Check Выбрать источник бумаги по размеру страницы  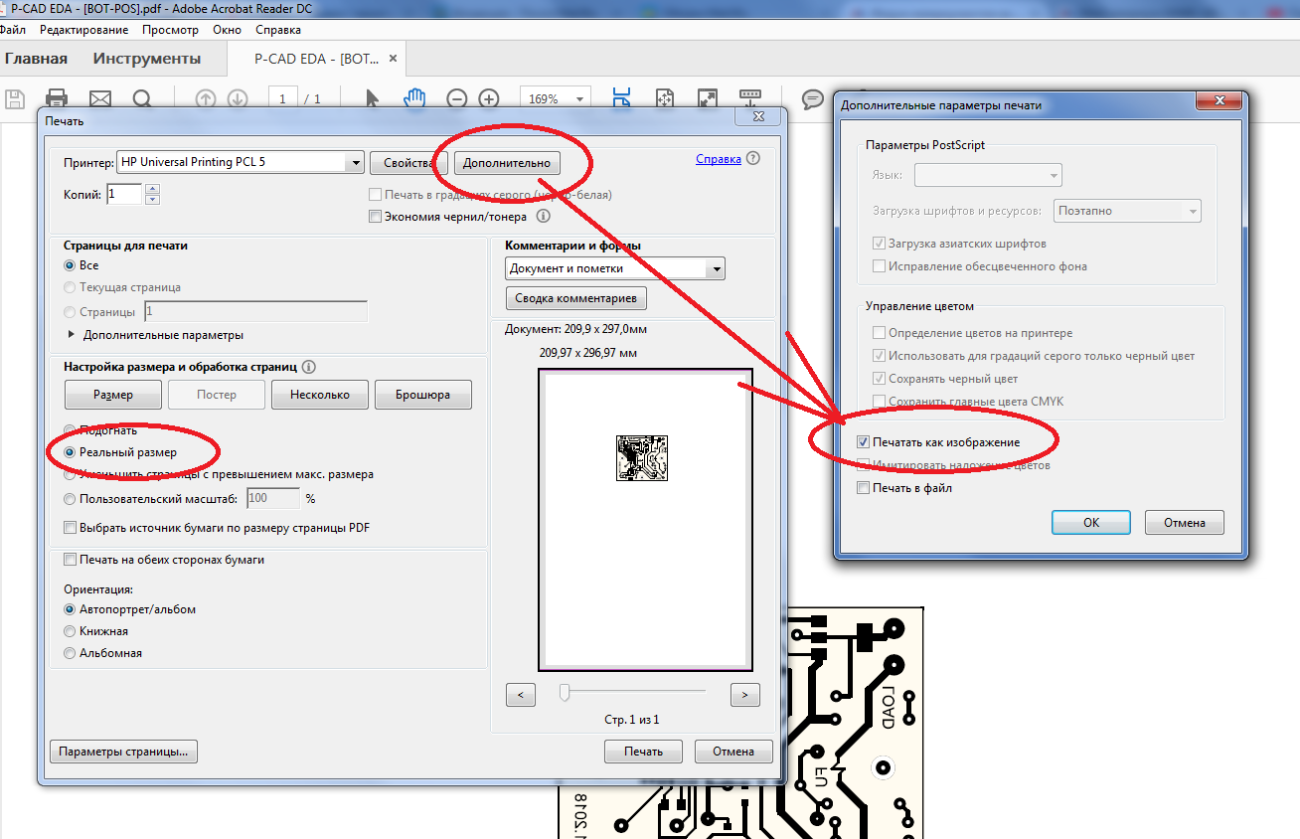pos(70,527)
